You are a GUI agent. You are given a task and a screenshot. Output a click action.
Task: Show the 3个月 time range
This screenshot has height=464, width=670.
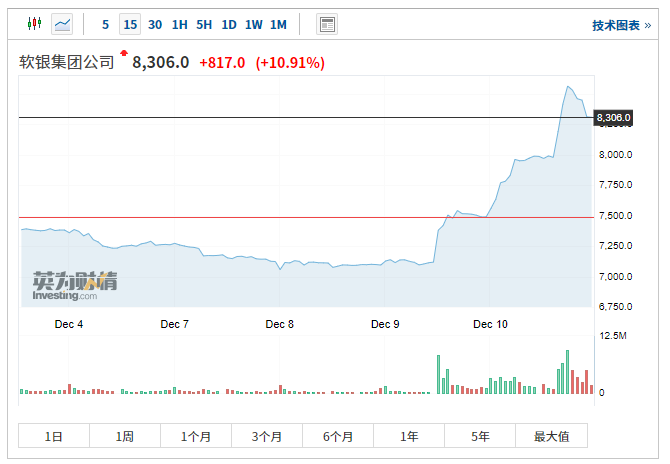pyautogui.click(x=267, y=436)
